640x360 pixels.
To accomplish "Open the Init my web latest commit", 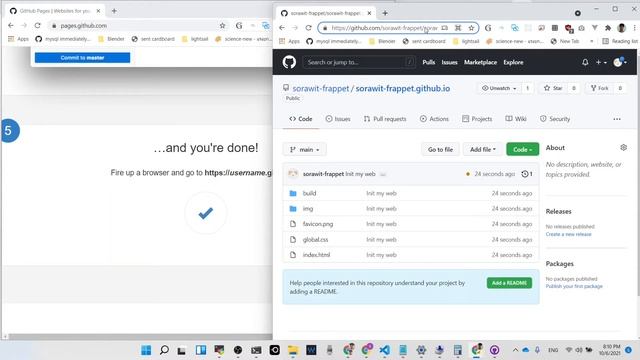I will [x=360, y=174].
